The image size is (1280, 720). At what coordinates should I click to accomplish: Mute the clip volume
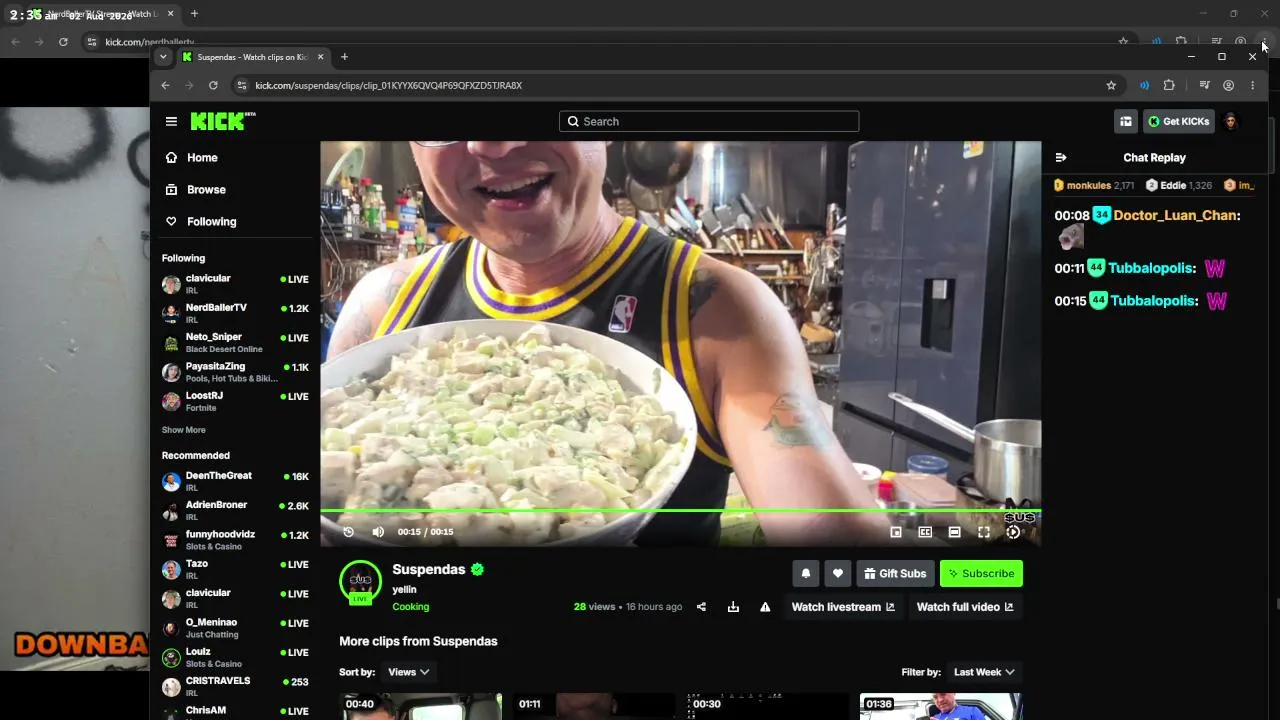[x=378, y=532]
